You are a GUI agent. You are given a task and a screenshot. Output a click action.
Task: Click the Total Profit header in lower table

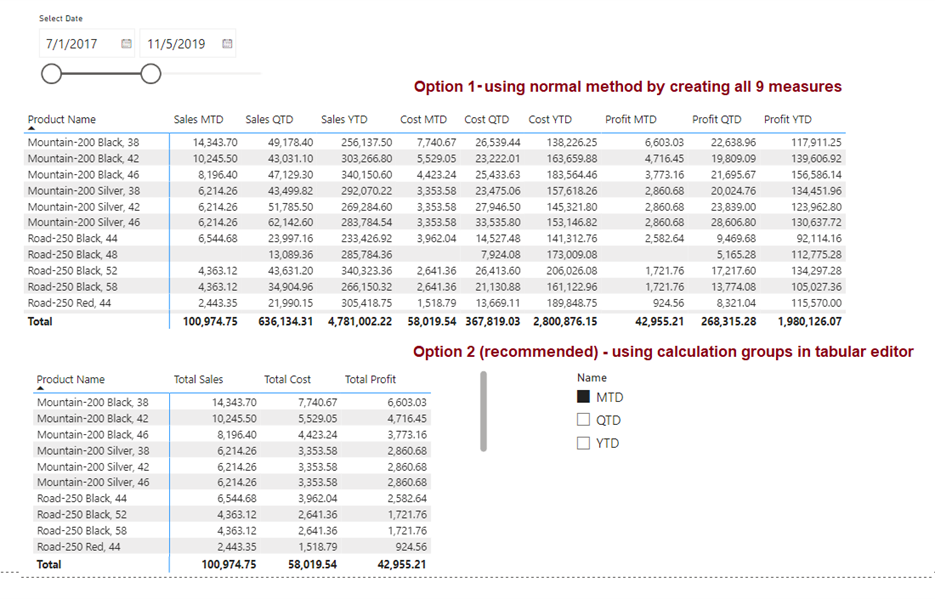370,380
